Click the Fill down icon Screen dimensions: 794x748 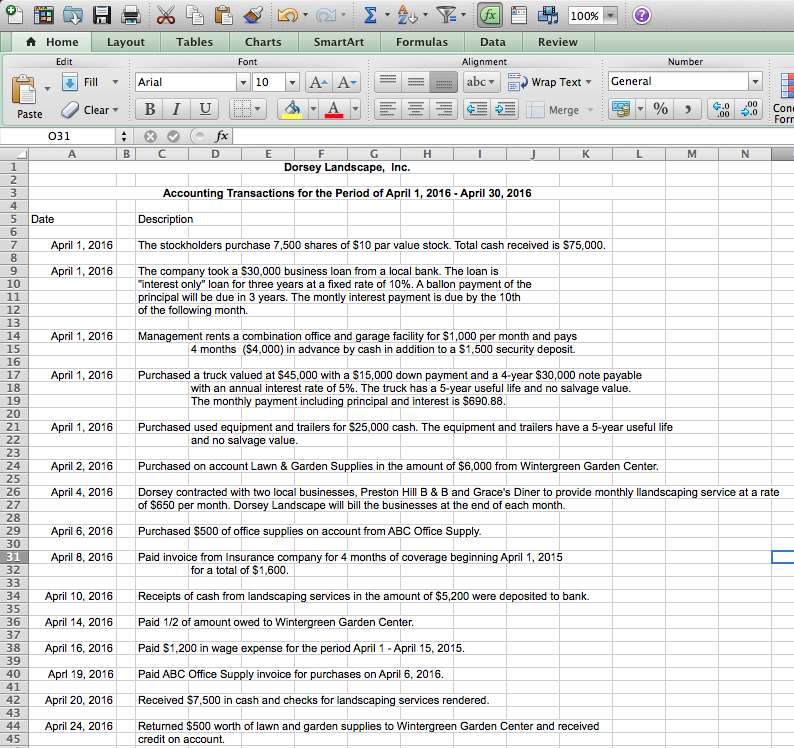click(70, 82)
